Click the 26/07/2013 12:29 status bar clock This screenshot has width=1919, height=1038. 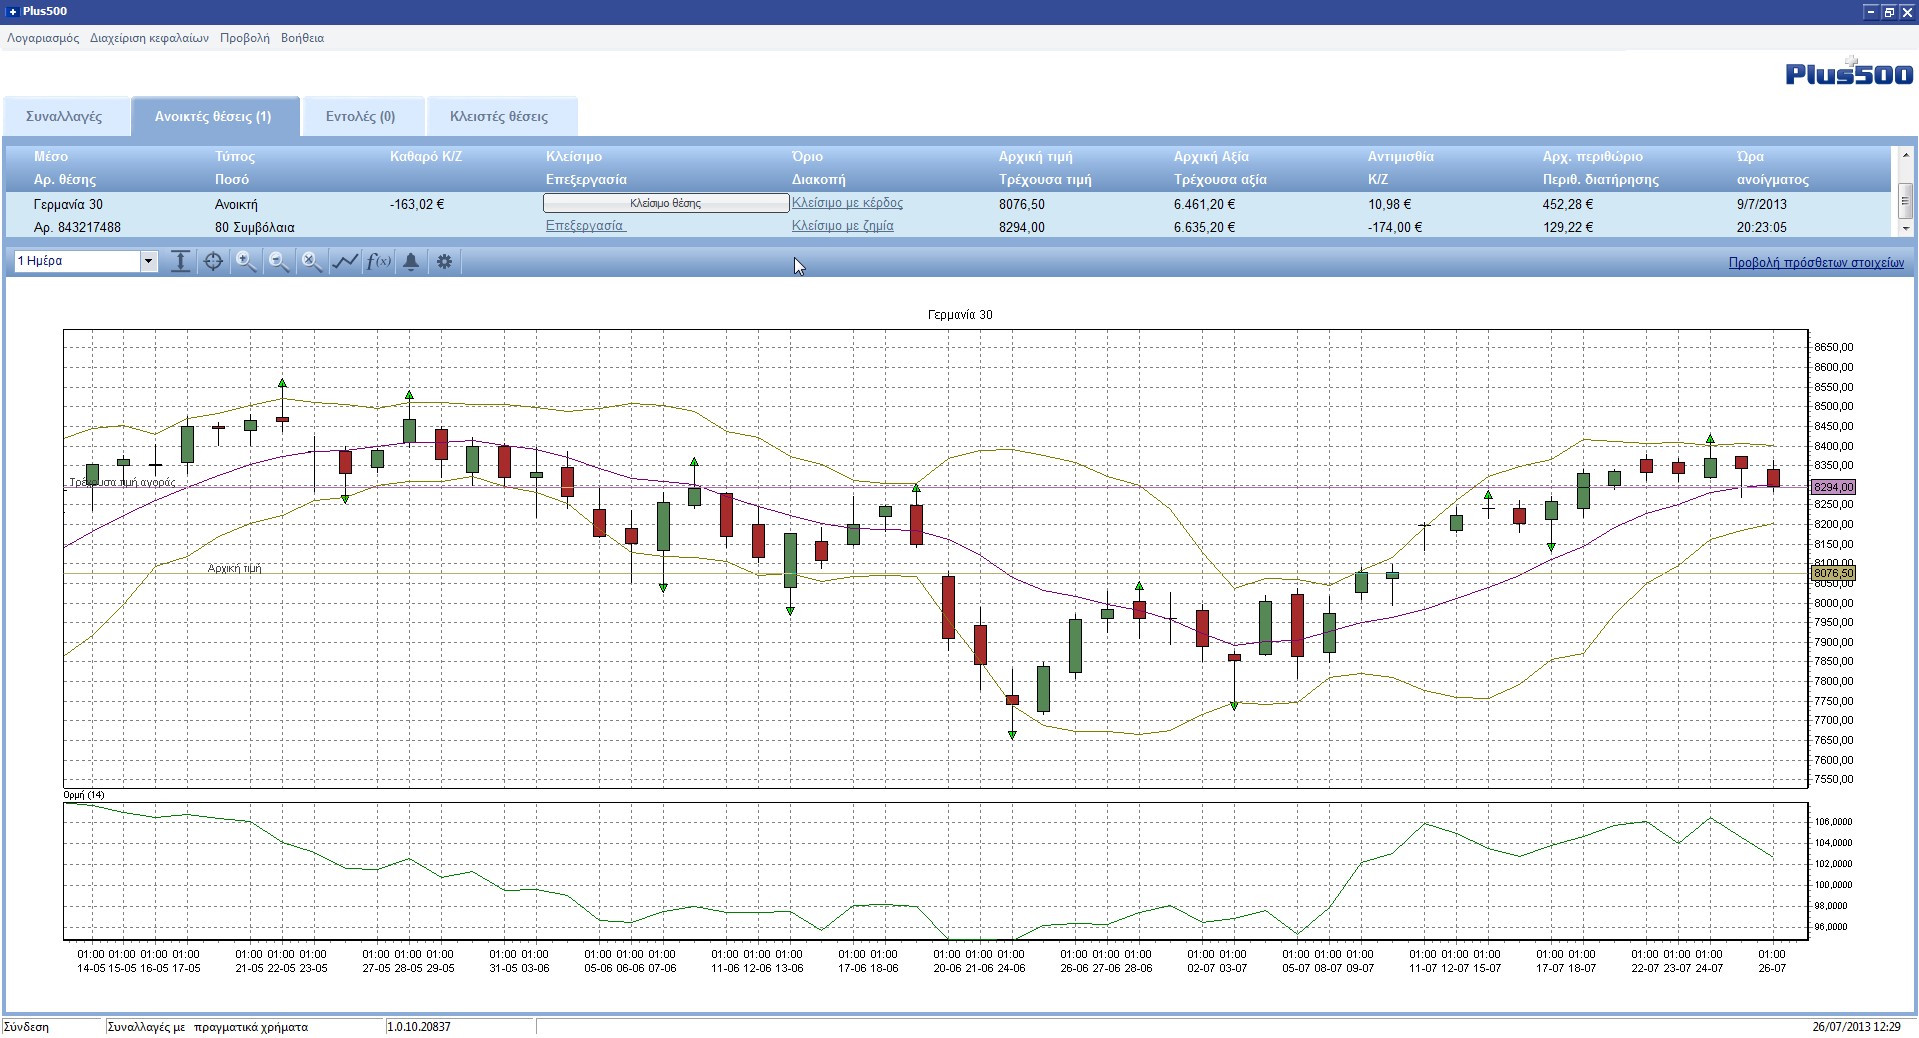1856,1027
